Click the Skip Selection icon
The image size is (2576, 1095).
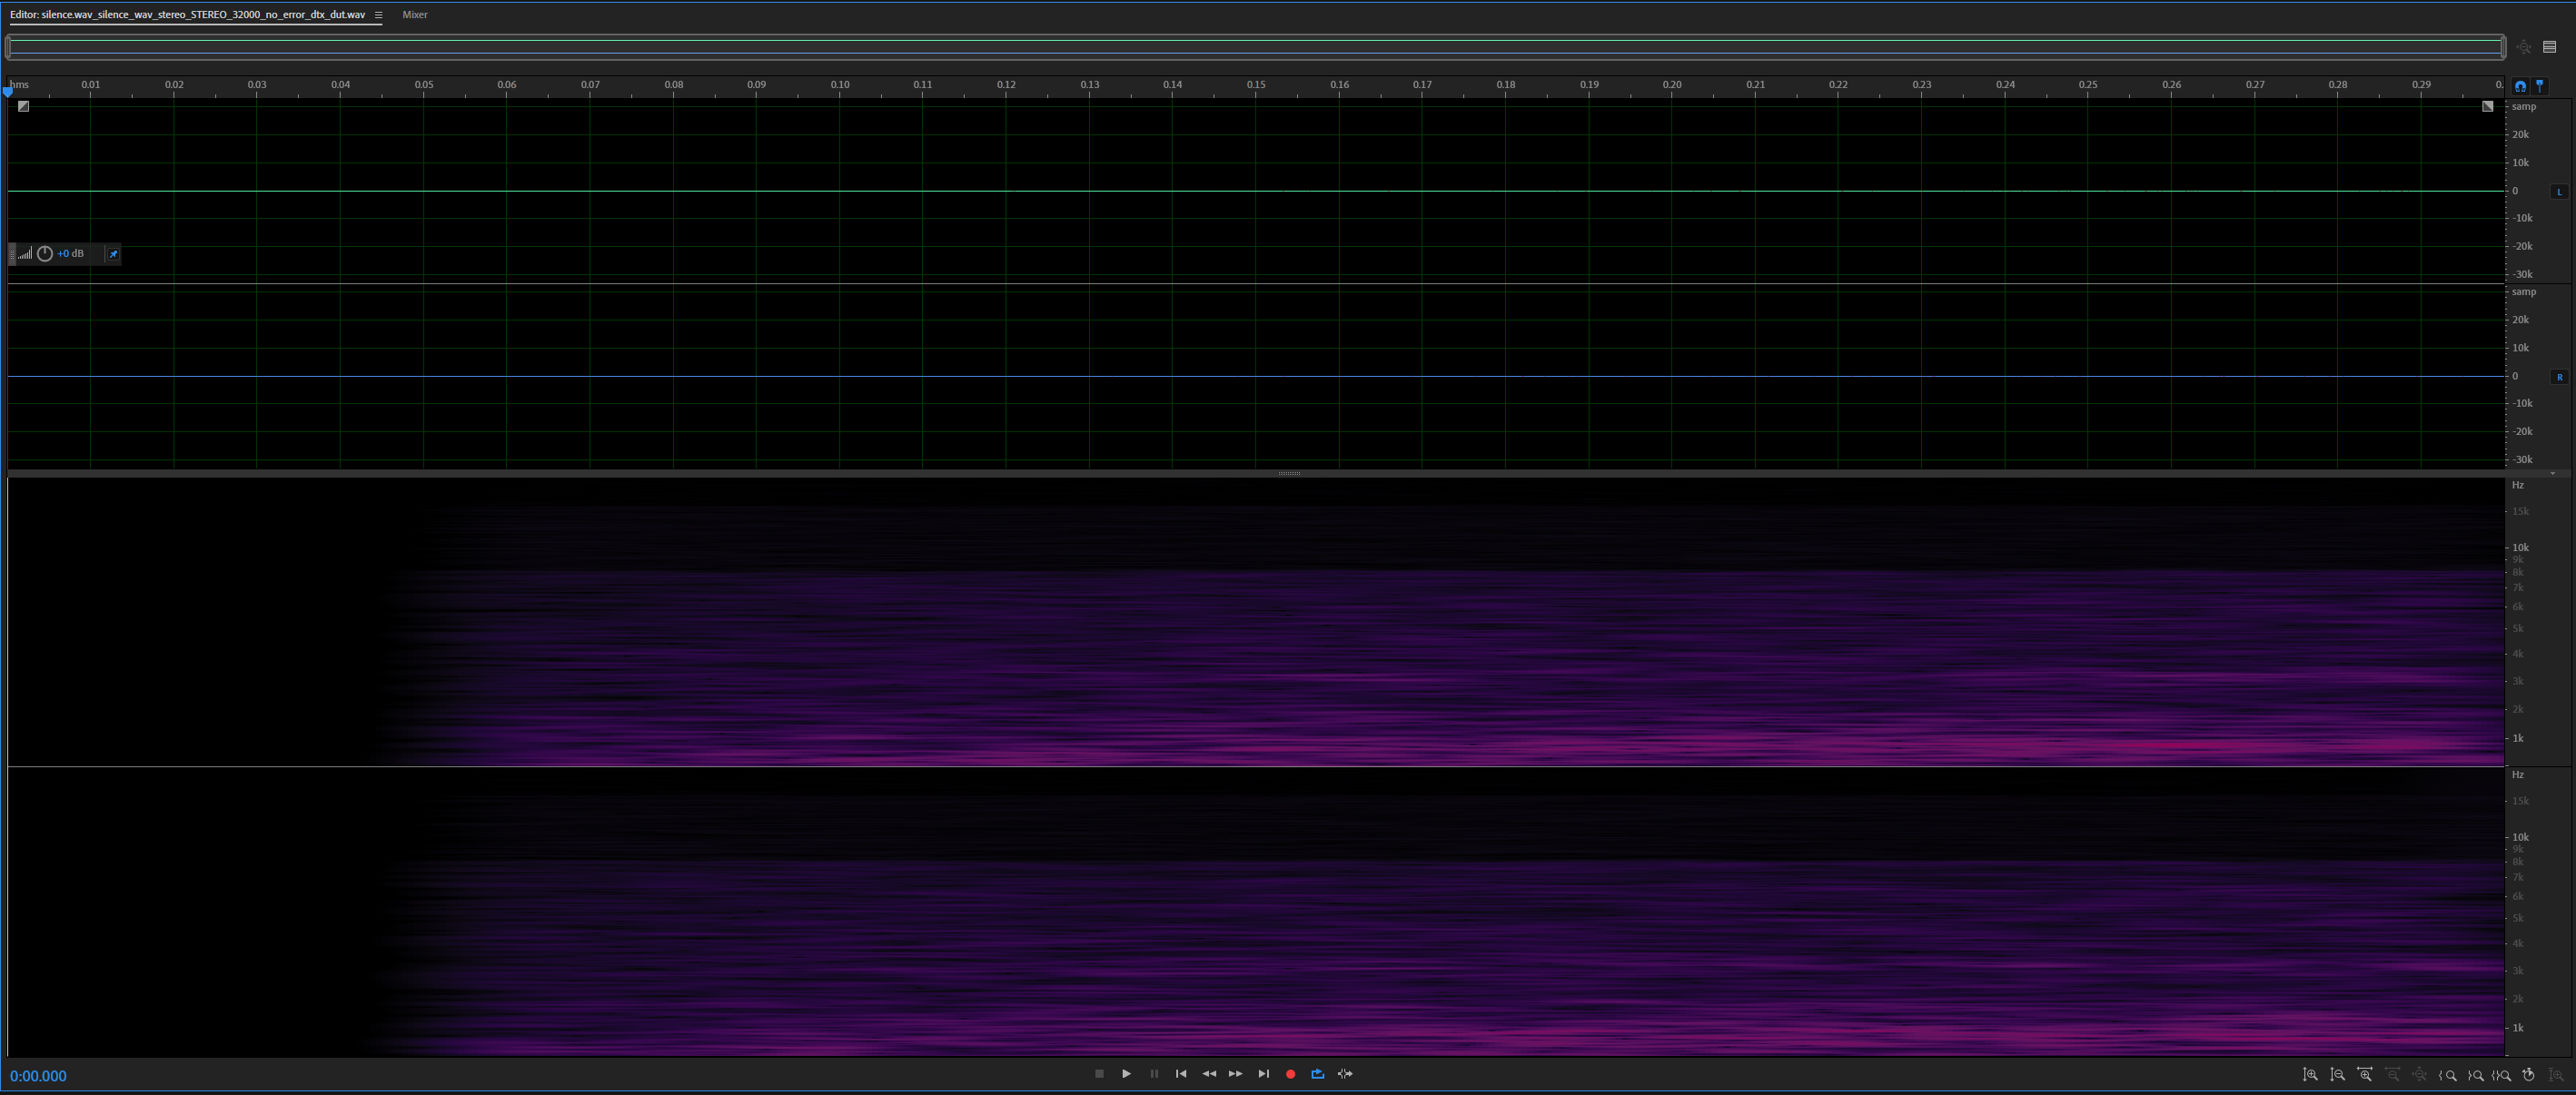click(1345, 1074)
